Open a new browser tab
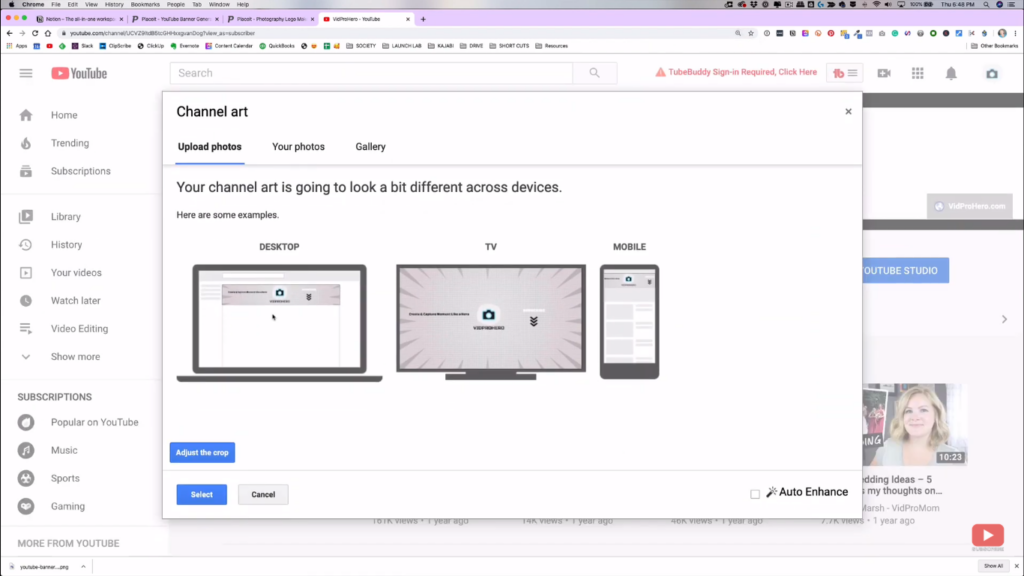Image resolution: width=1024 pixels, height=576 pixels. [x=423, y=19]
